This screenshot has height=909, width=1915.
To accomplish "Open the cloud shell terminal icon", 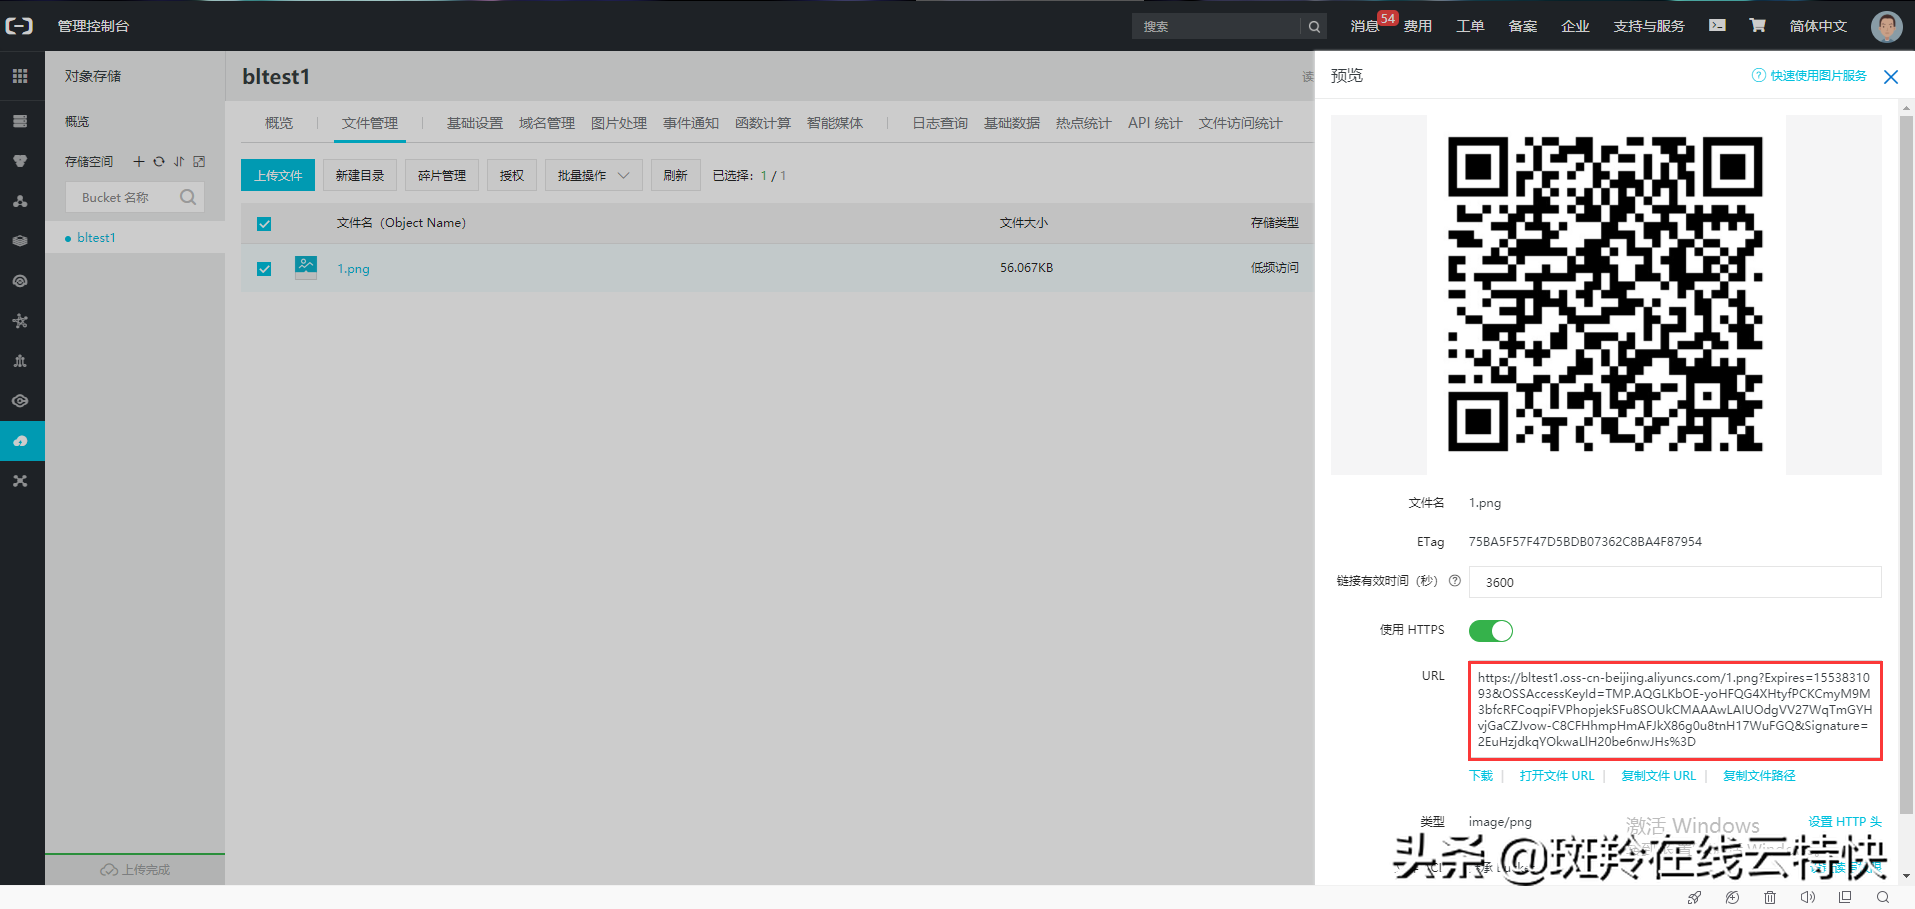I will (1717, 26).
